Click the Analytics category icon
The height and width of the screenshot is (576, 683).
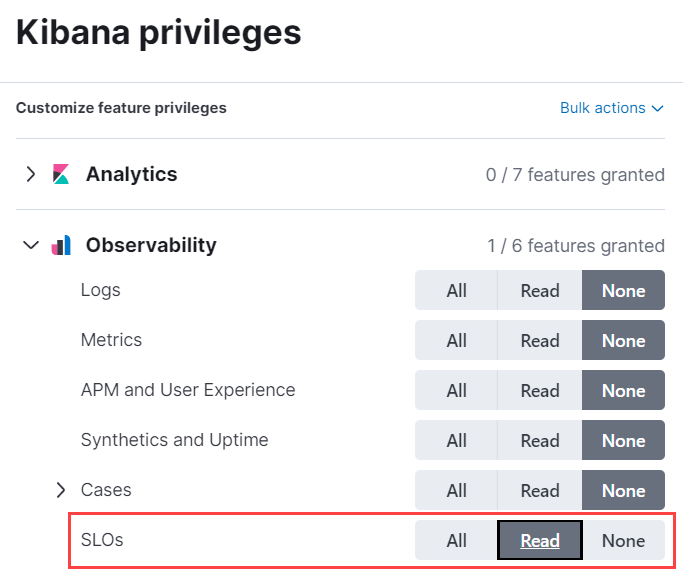coord(61,175)
